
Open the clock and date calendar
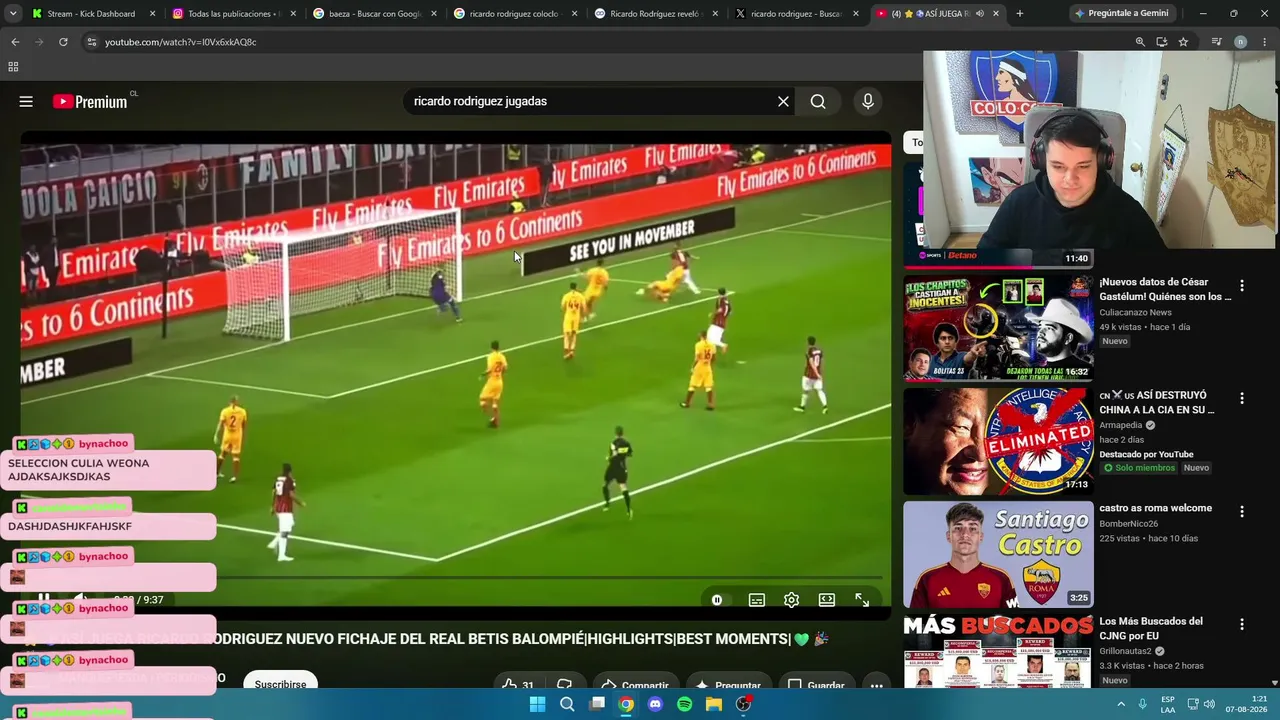[x=1246, y=704]
